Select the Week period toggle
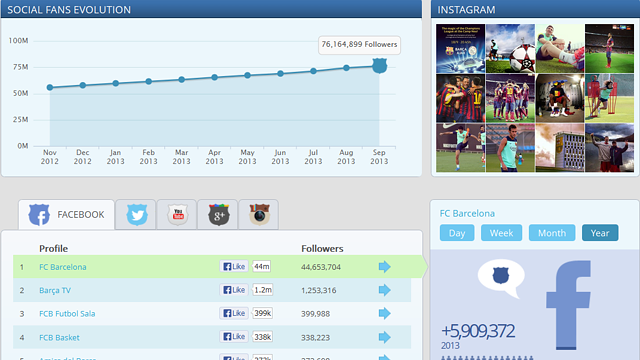This screenshot has width=640, height=360. (x=501, y=233)
